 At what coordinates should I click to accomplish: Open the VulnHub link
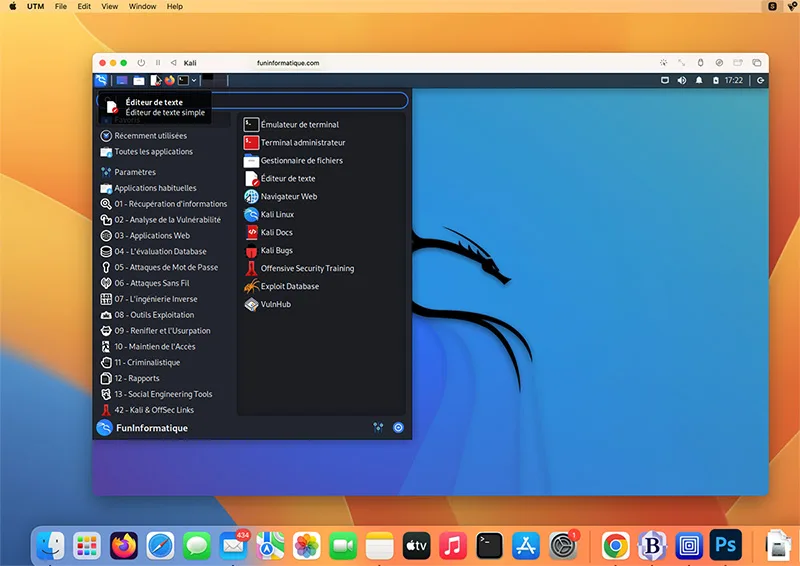point(321,304)
